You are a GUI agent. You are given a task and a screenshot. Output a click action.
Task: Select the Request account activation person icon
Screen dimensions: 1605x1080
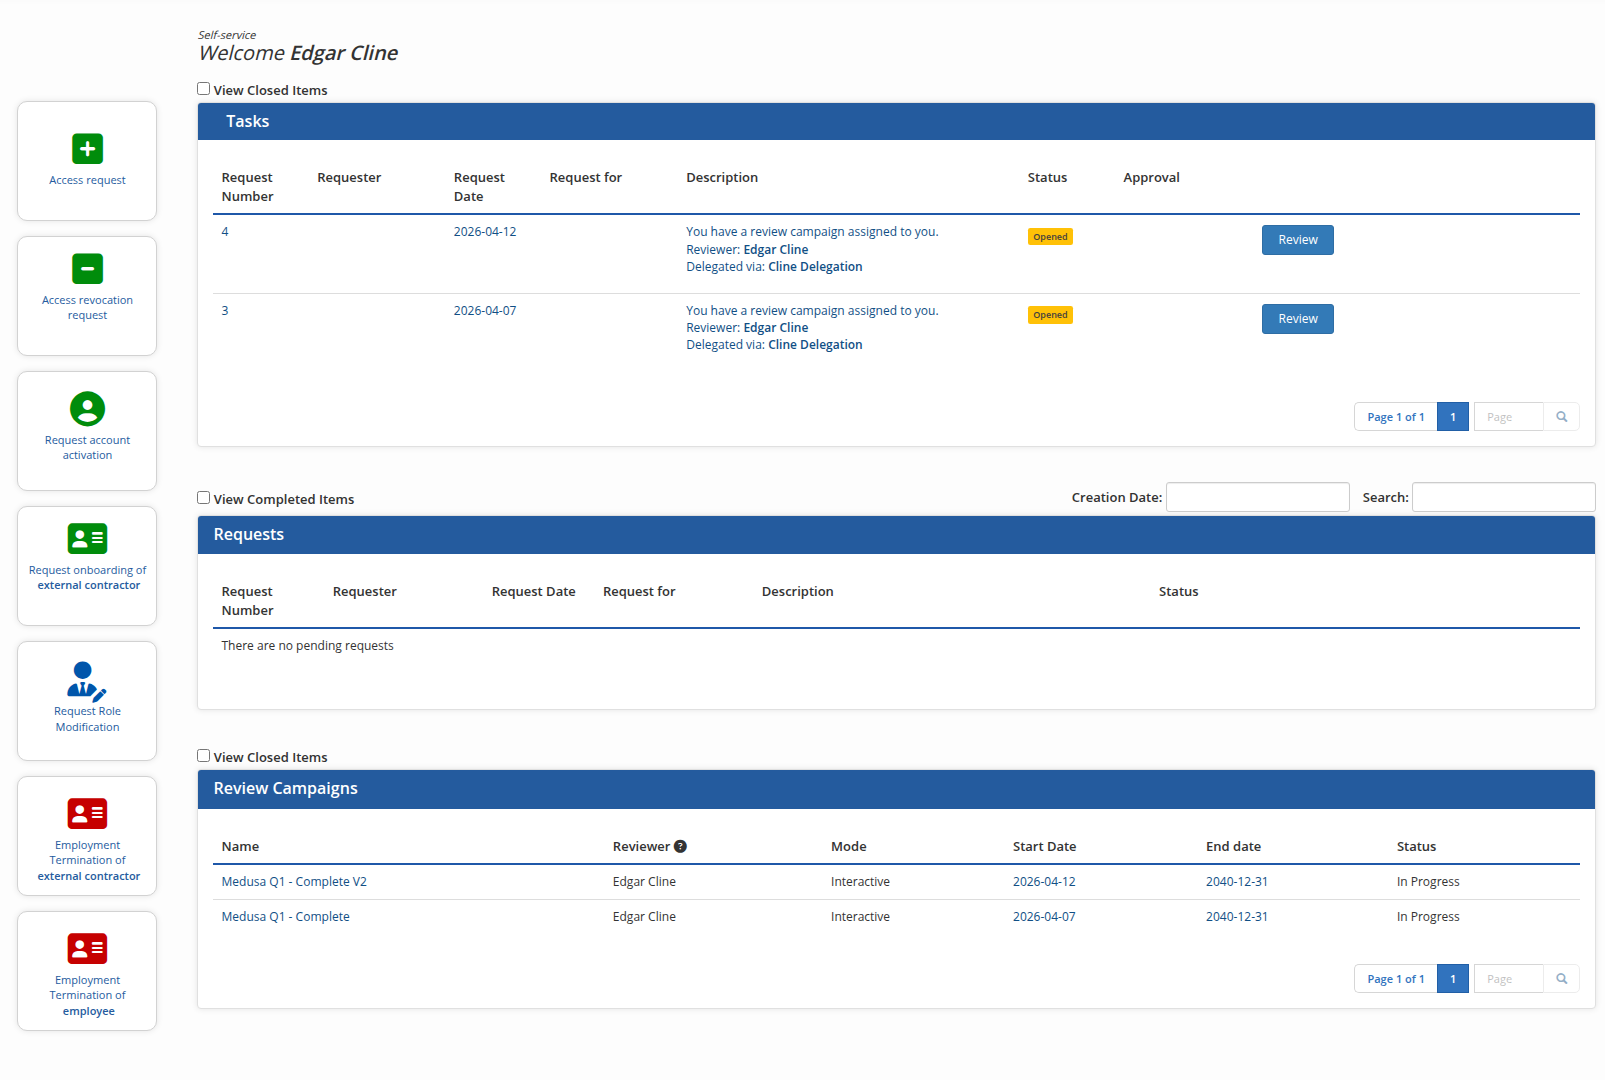(87, 409)
